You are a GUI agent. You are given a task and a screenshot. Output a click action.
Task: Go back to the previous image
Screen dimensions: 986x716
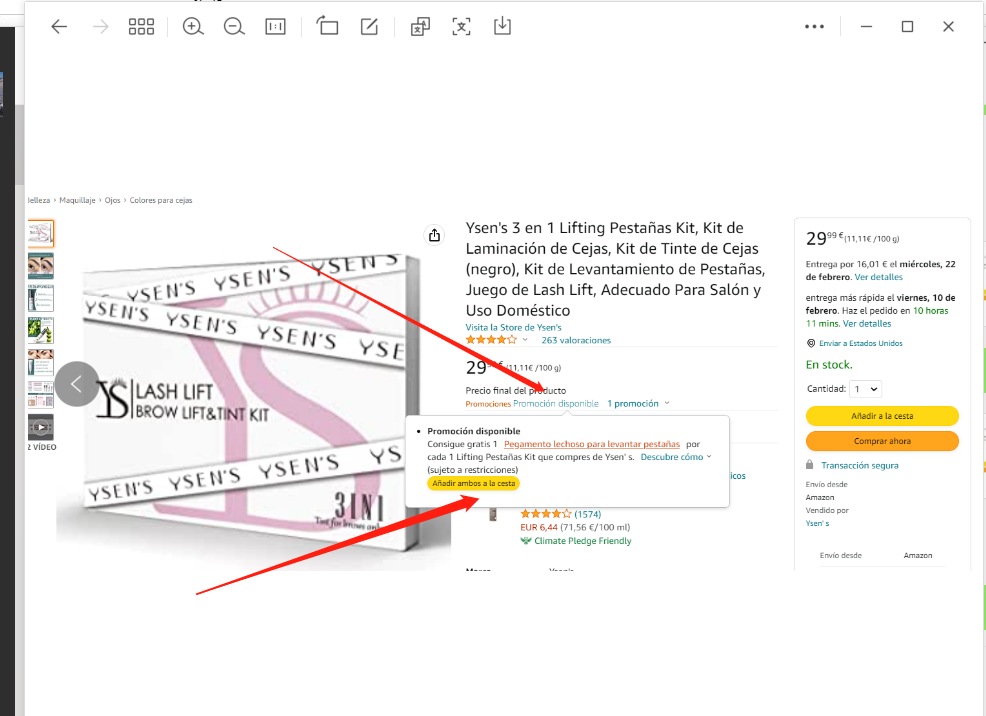59,27
